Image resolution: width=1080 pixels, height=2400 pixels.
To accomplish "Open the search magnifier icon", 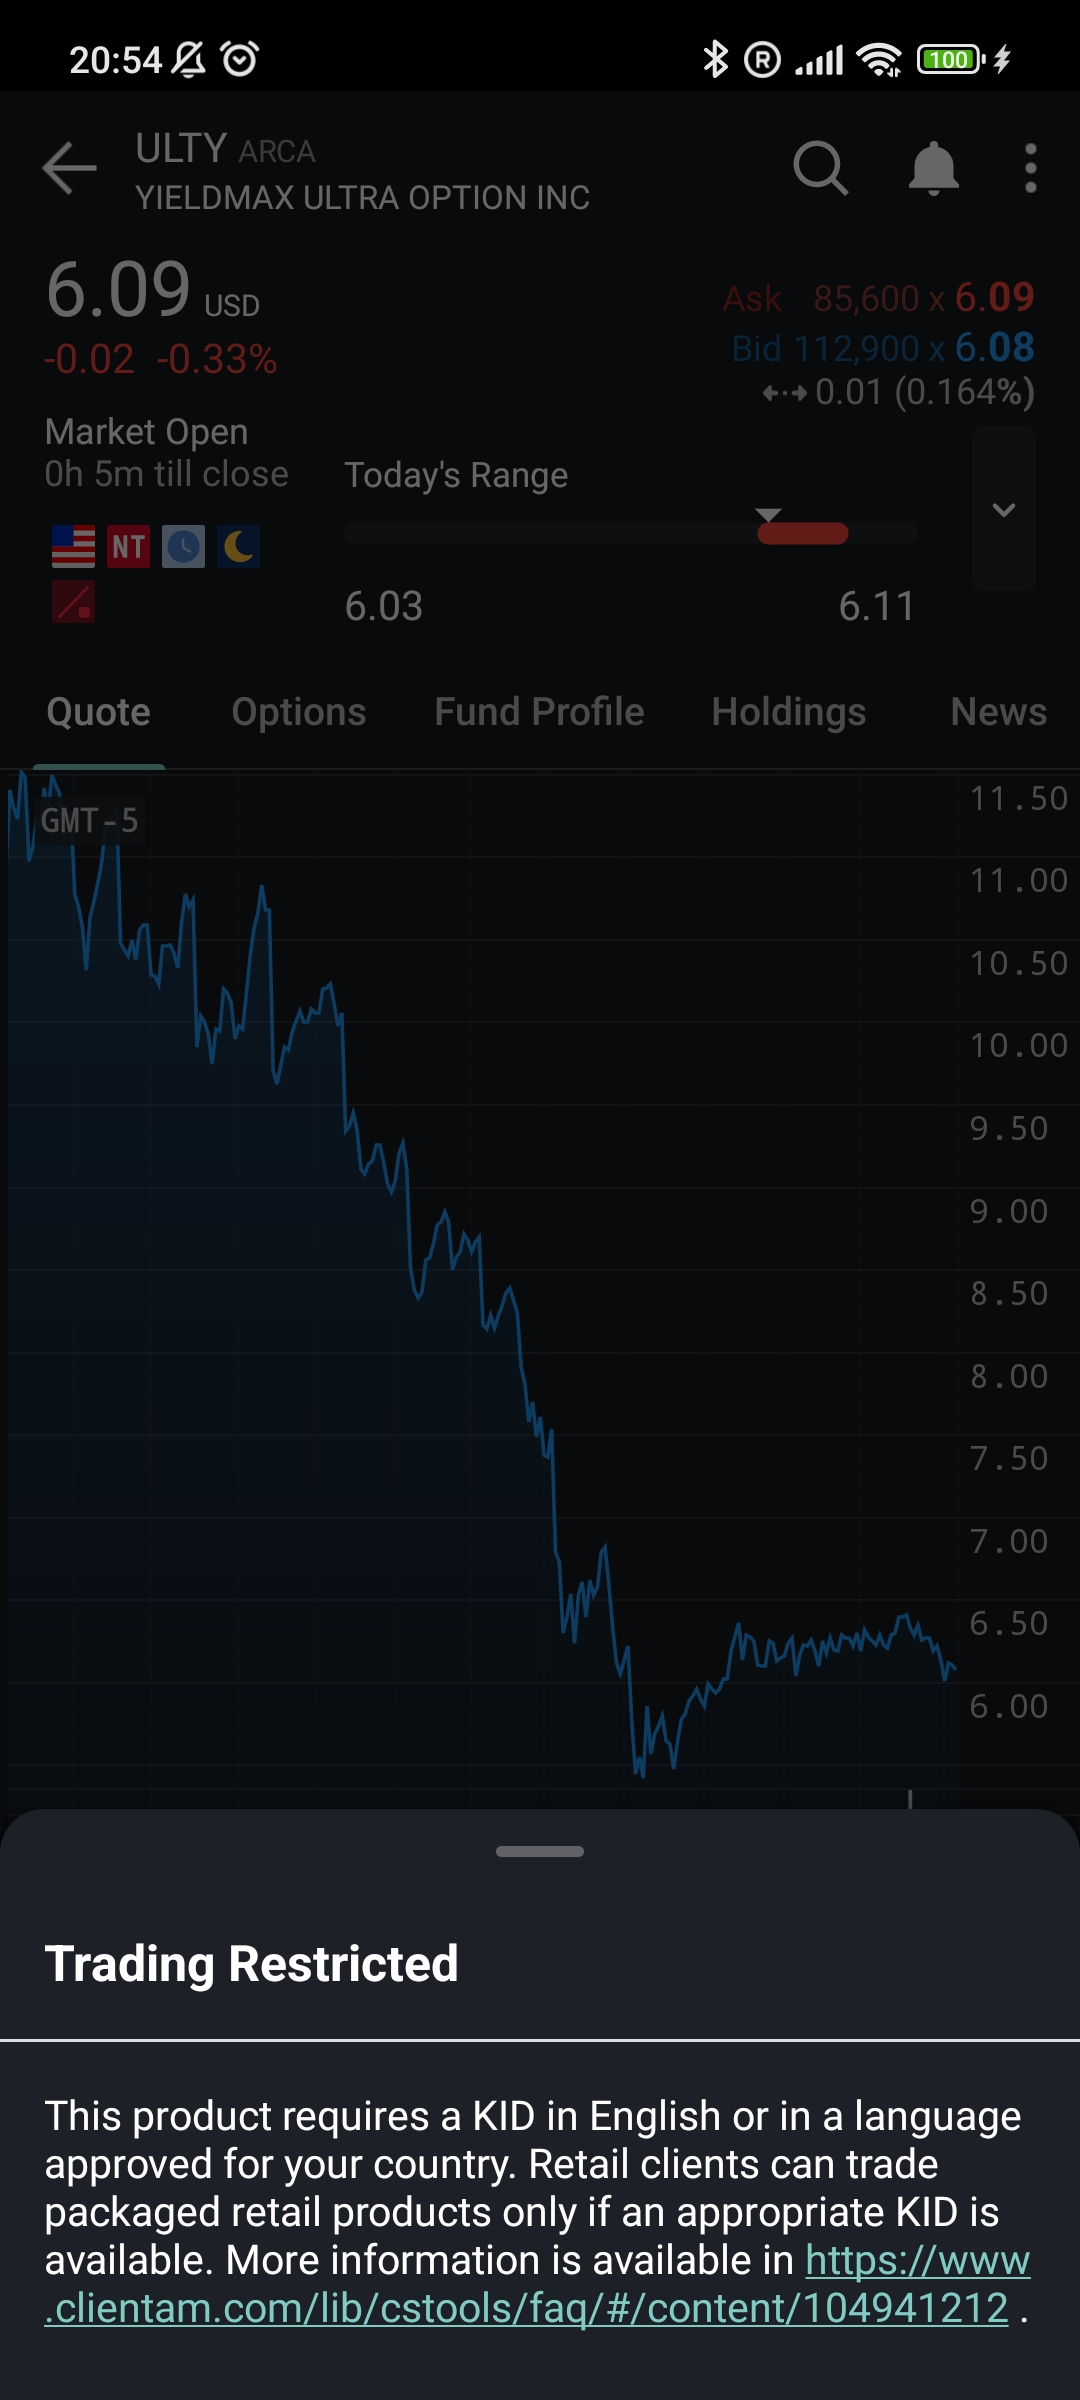I will click(x=821, y=167).
